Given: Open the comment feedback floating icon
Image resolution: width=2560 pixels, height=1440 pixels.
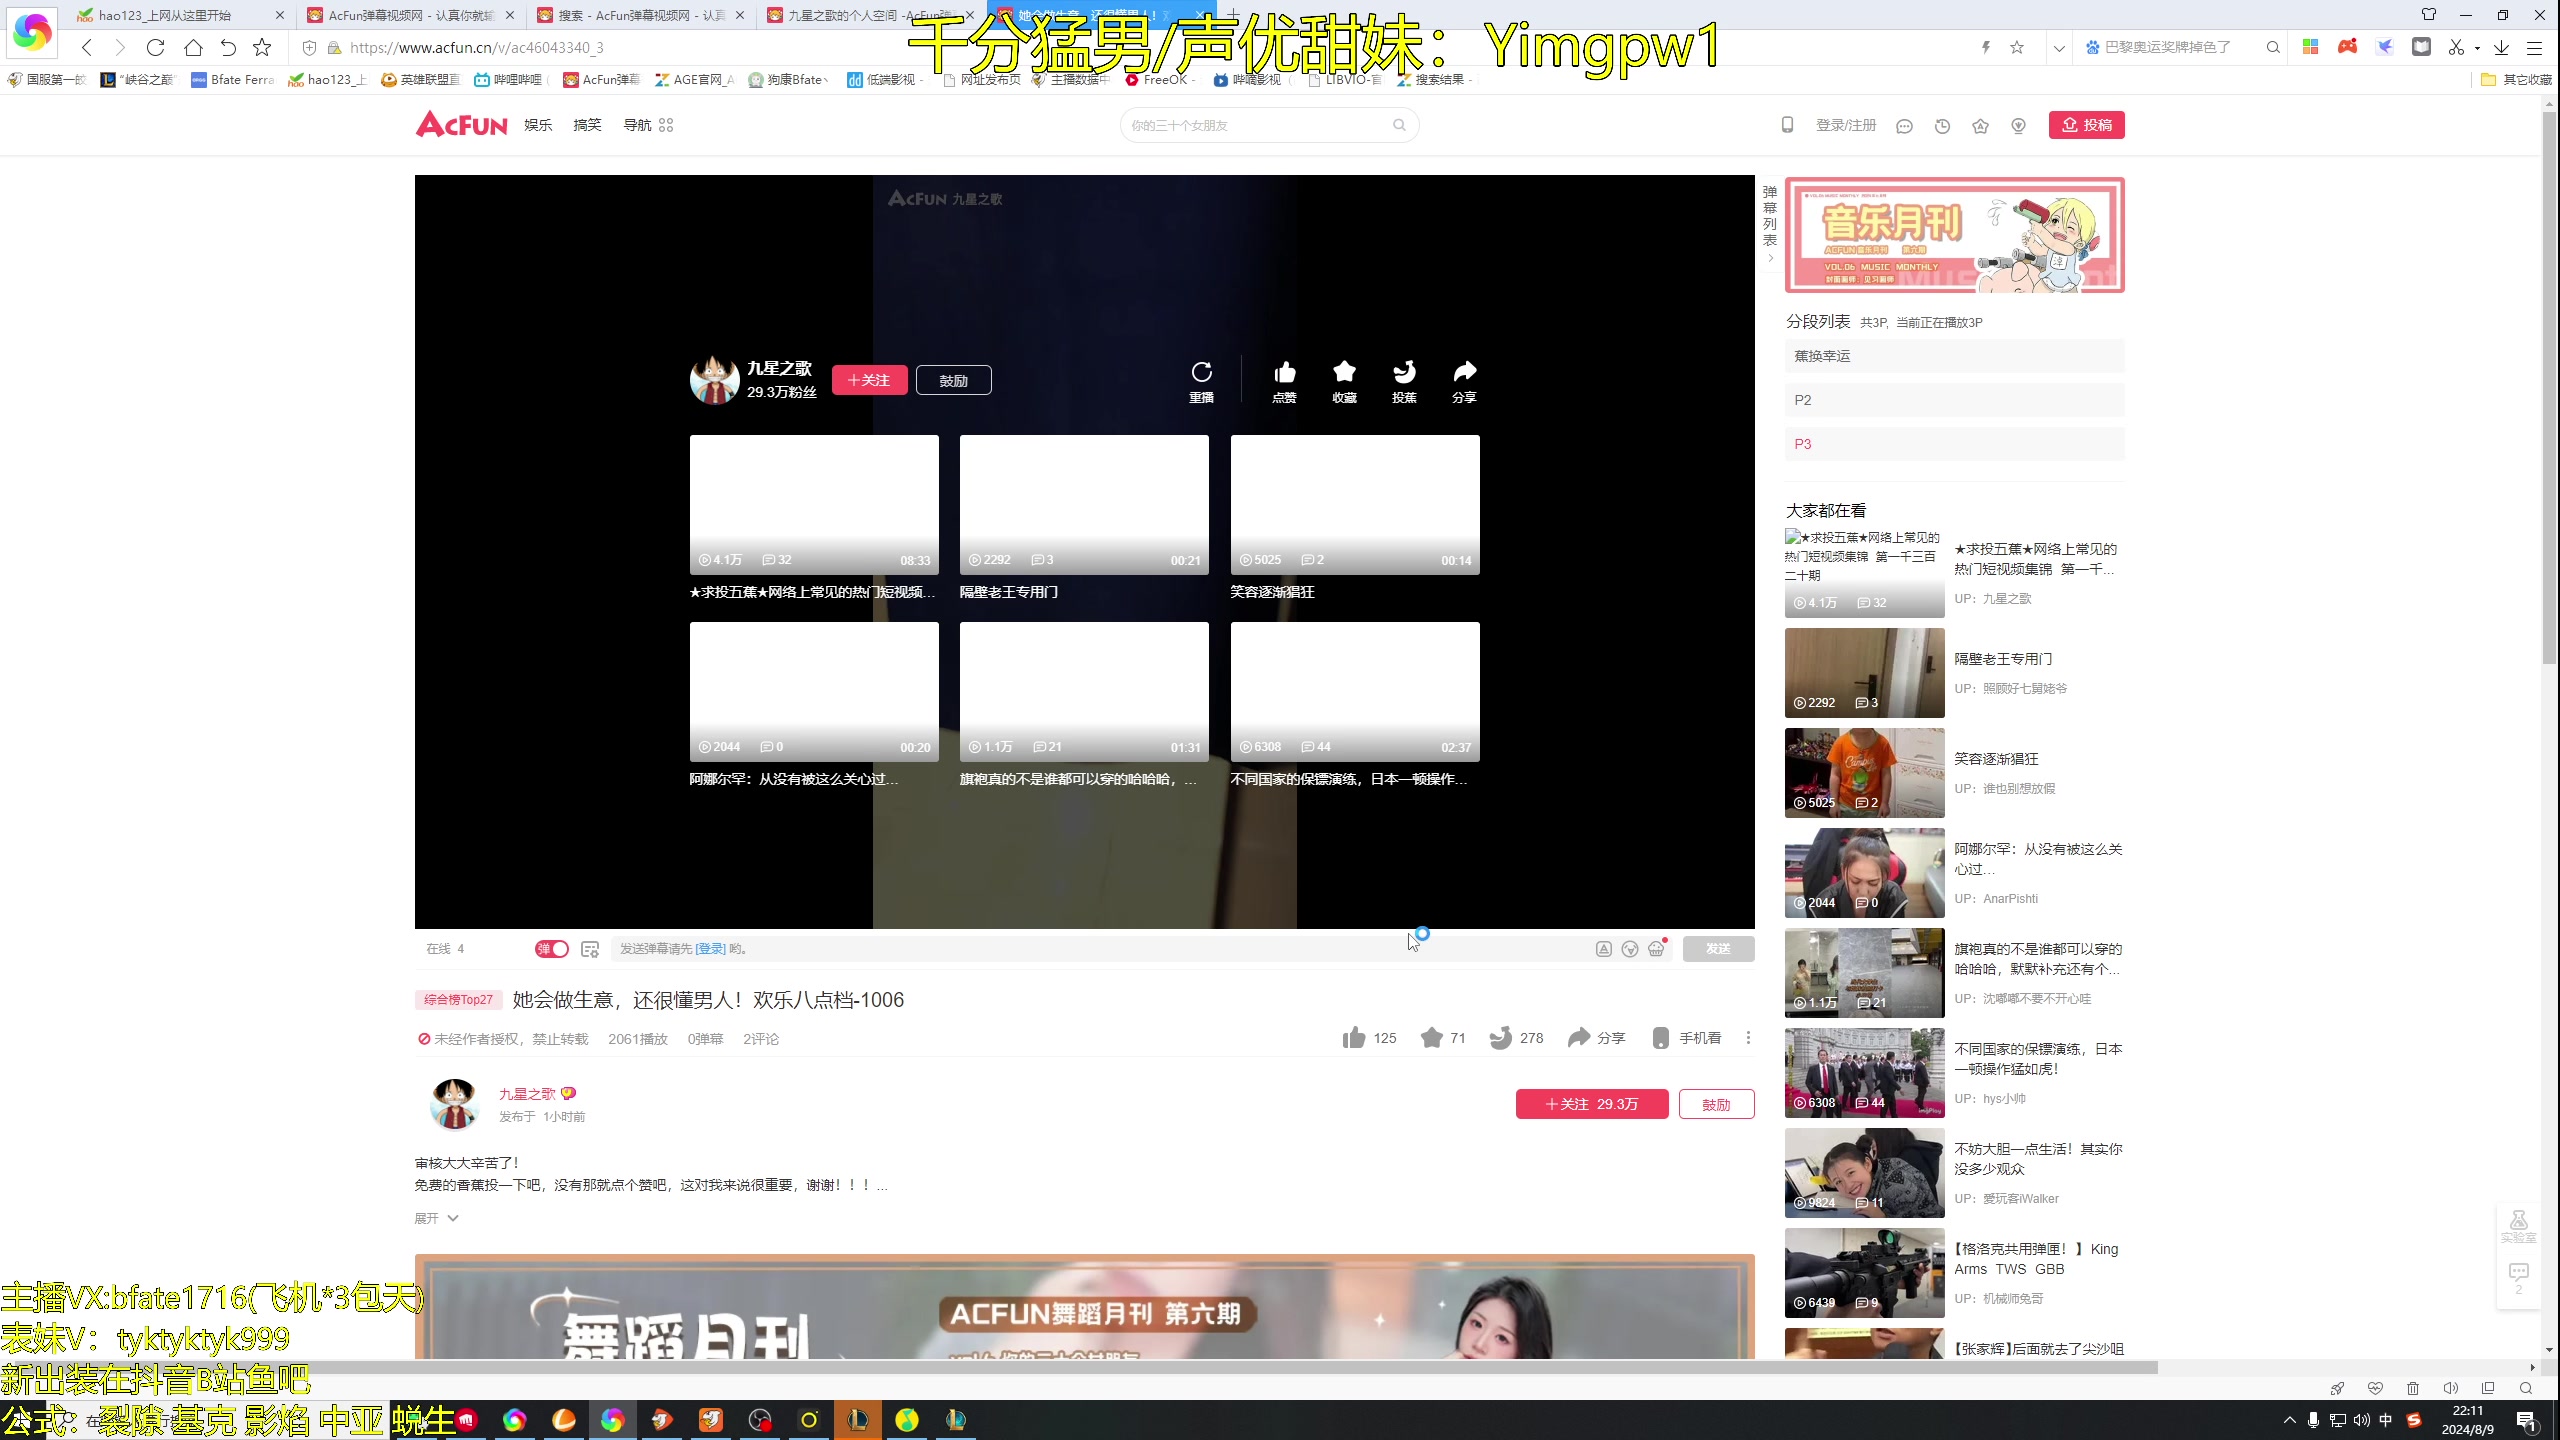Looking at the screenshot, I should [2518, 1277].
